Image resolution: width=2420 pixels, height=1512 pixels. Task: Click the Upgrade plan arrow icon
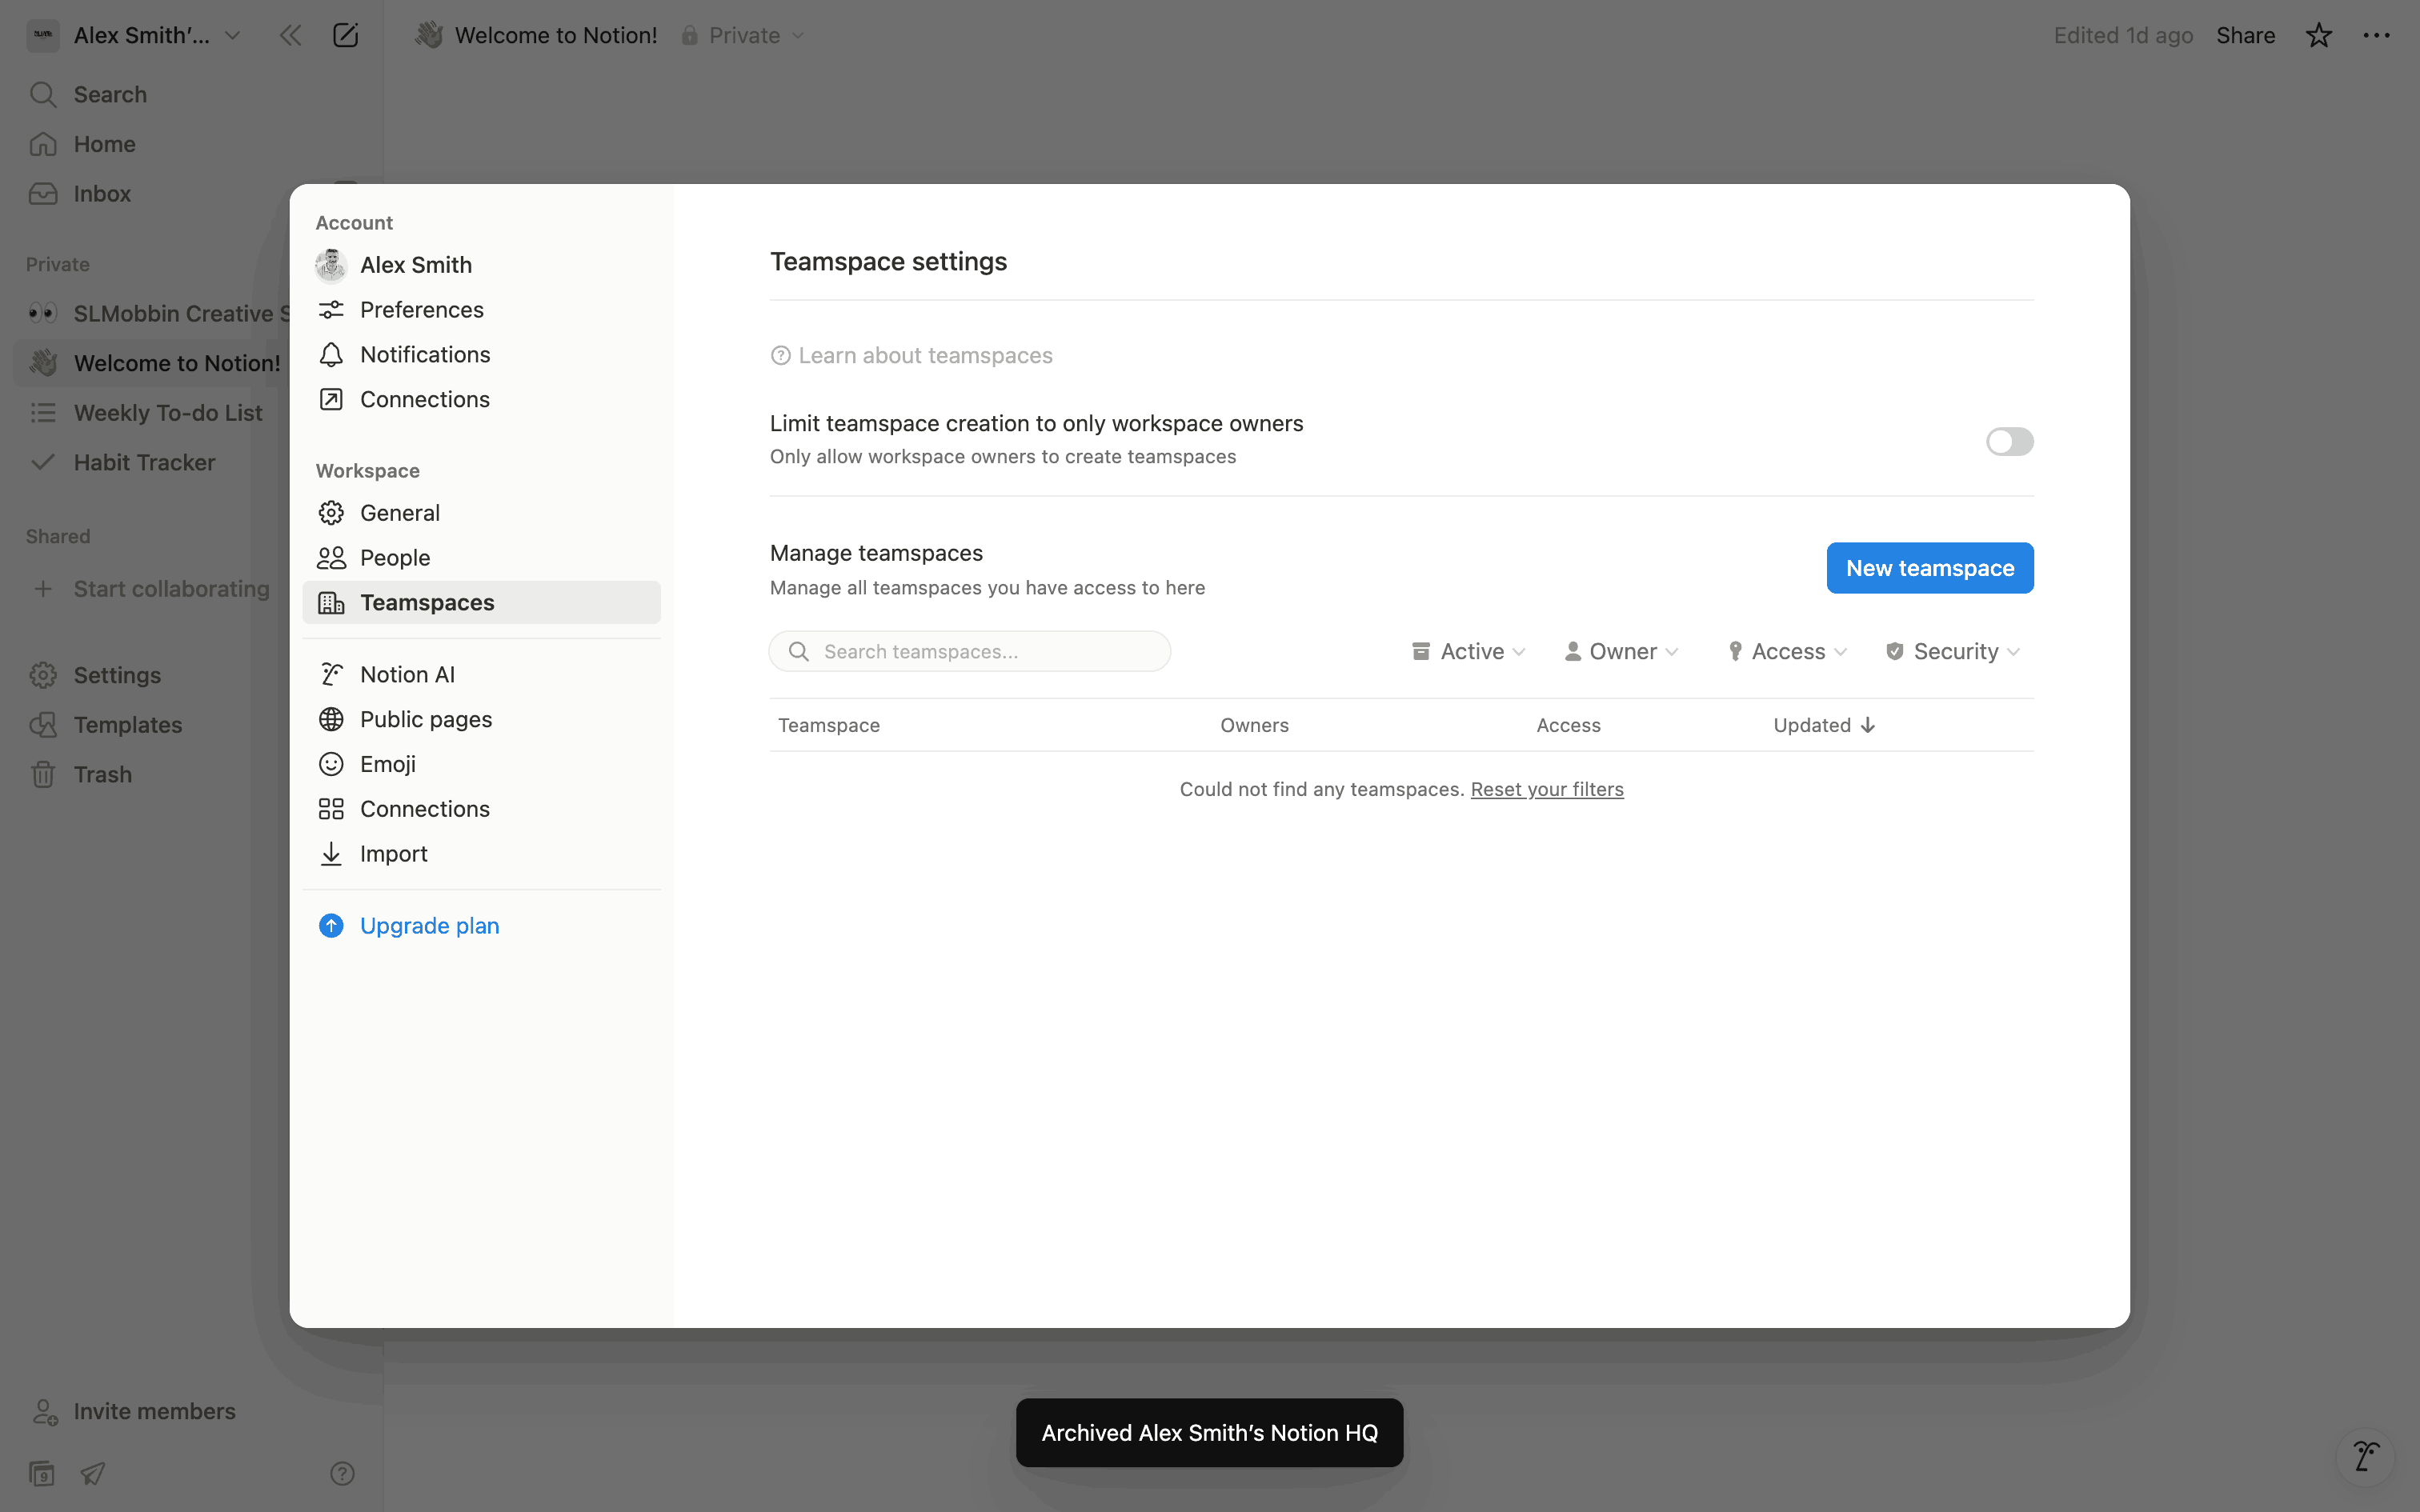[x=331, y=926]
